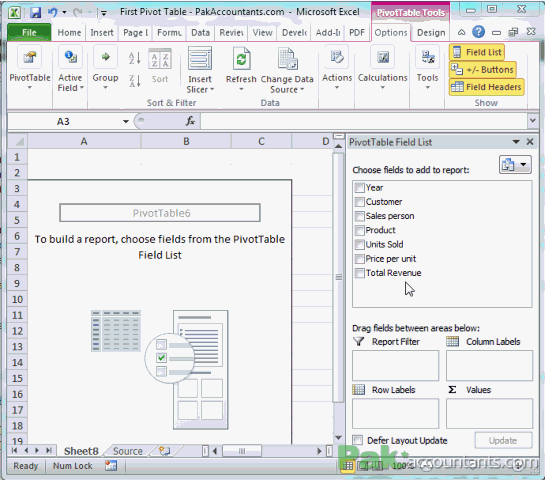Open the File tab
This screenshot has width=545, height=480.
[x=29, y=33]
